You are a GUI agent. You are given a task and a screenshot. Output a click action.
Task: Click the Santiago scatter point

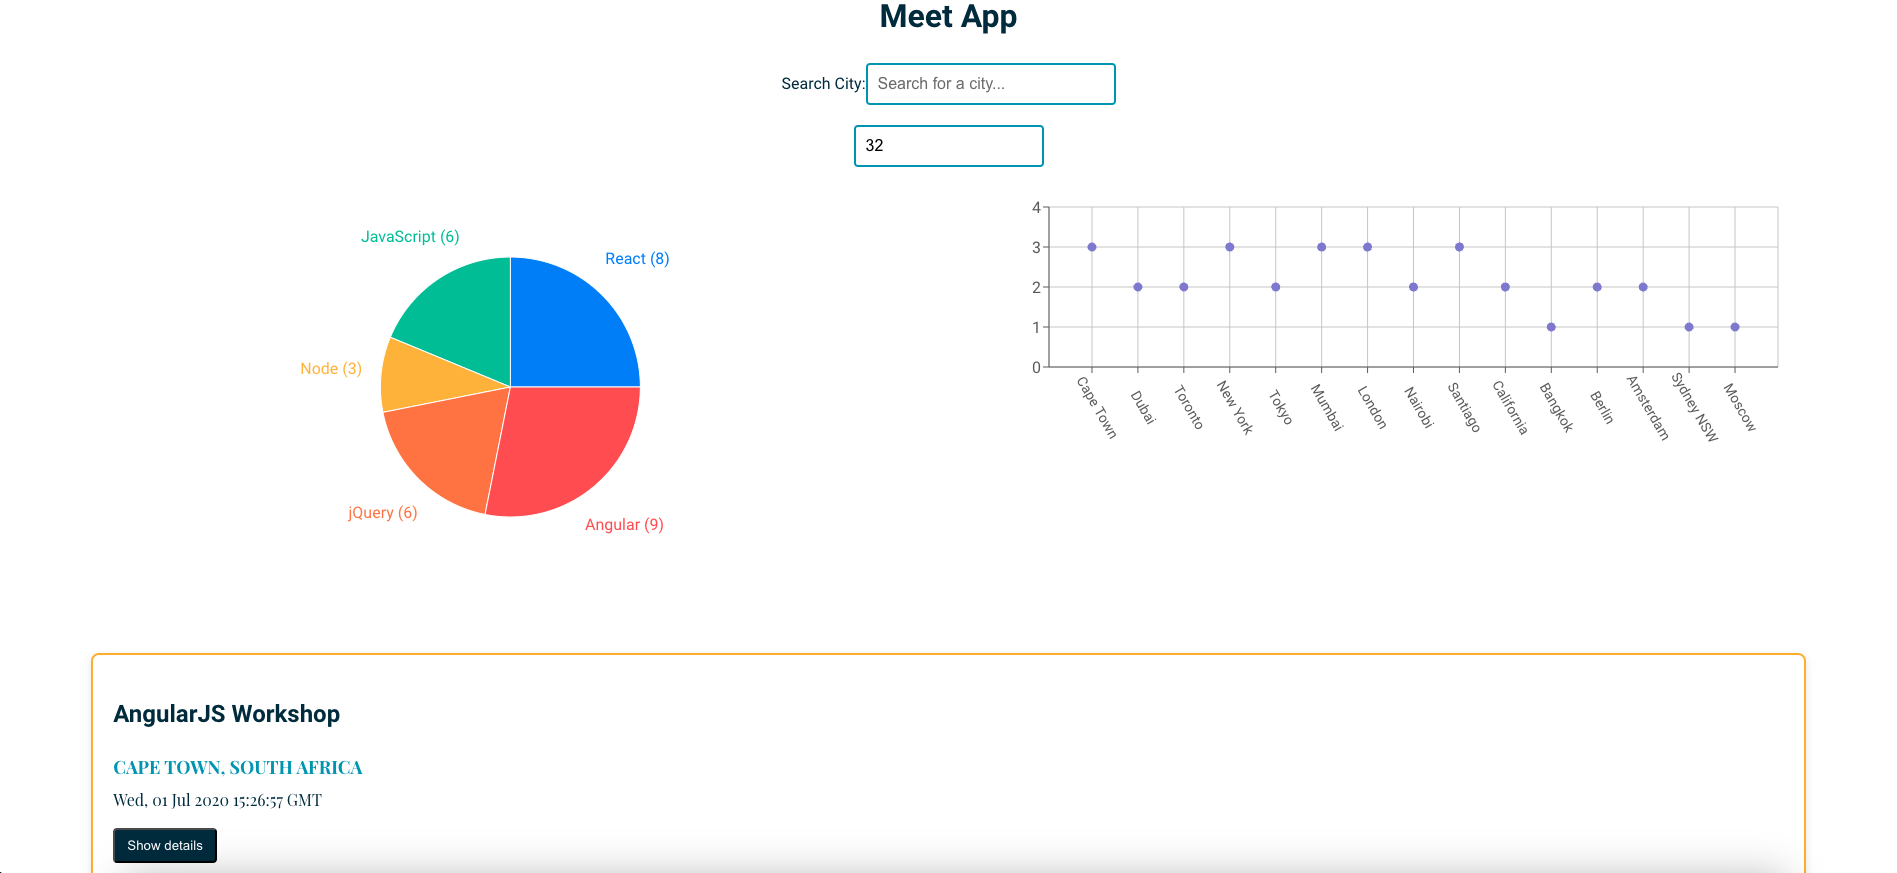[x=1460, y=247]
